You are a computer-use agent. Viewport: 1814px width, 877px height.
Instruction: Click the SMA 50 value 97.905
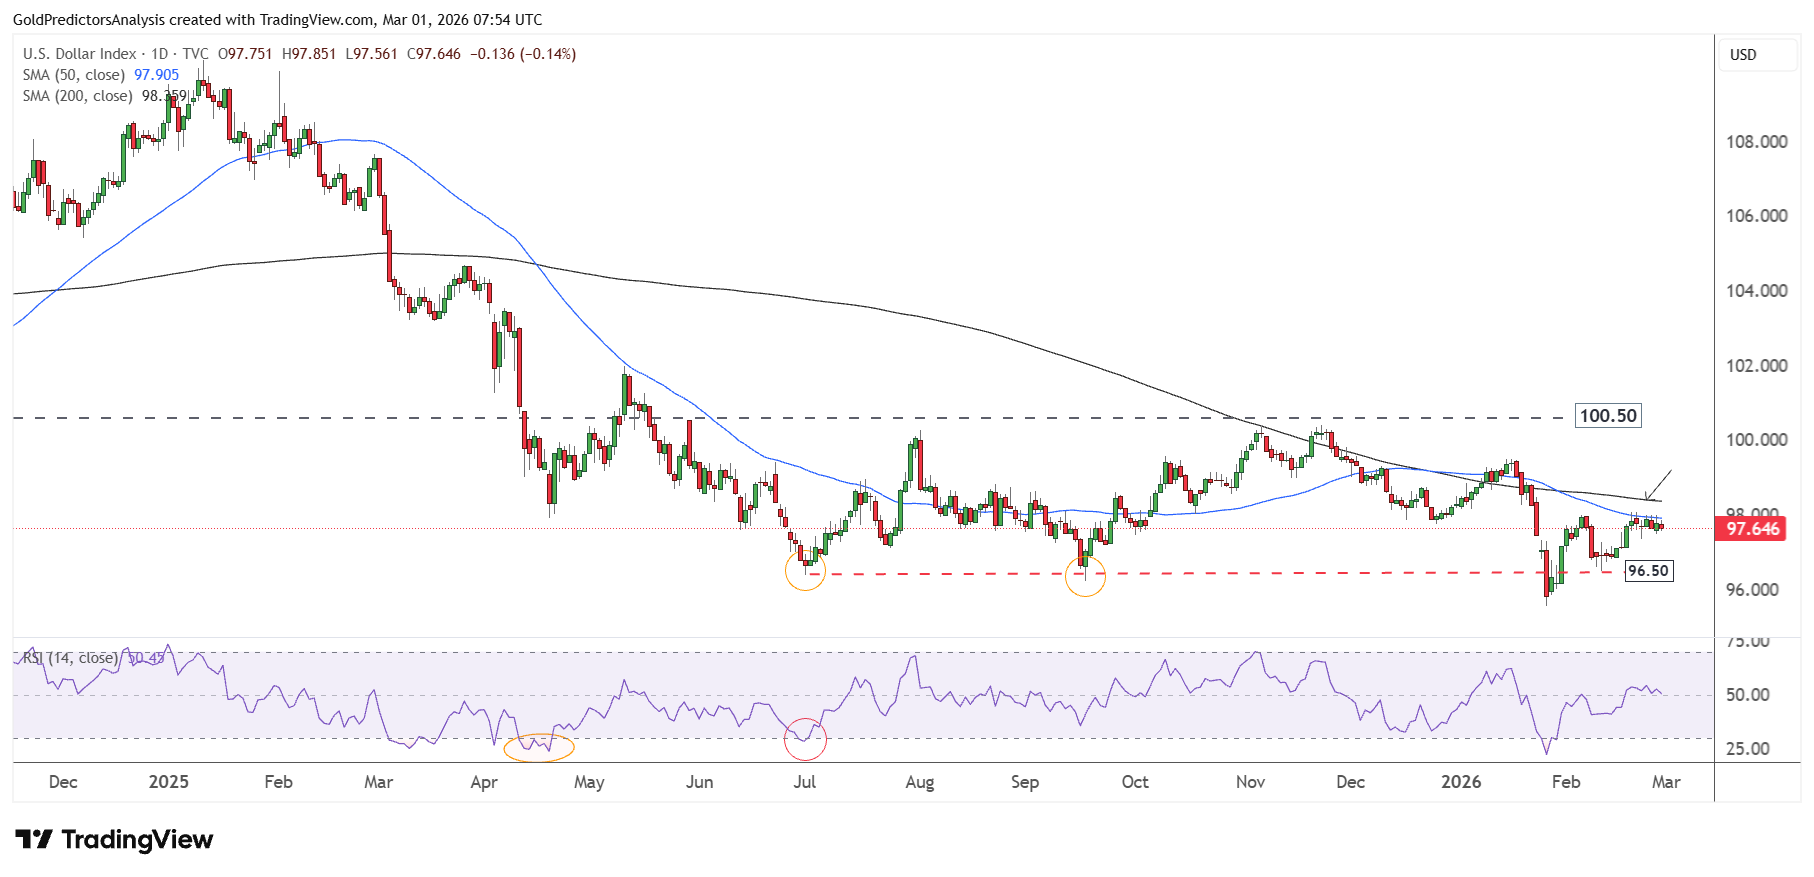click(x=157, y=75)
